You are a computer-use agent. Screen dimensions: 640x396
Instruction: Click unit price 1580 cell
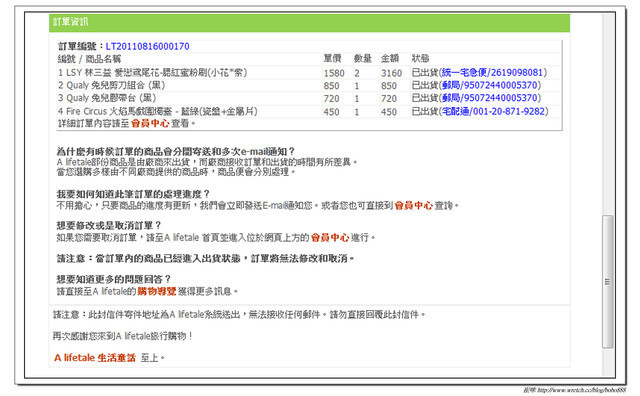point(334,73)
